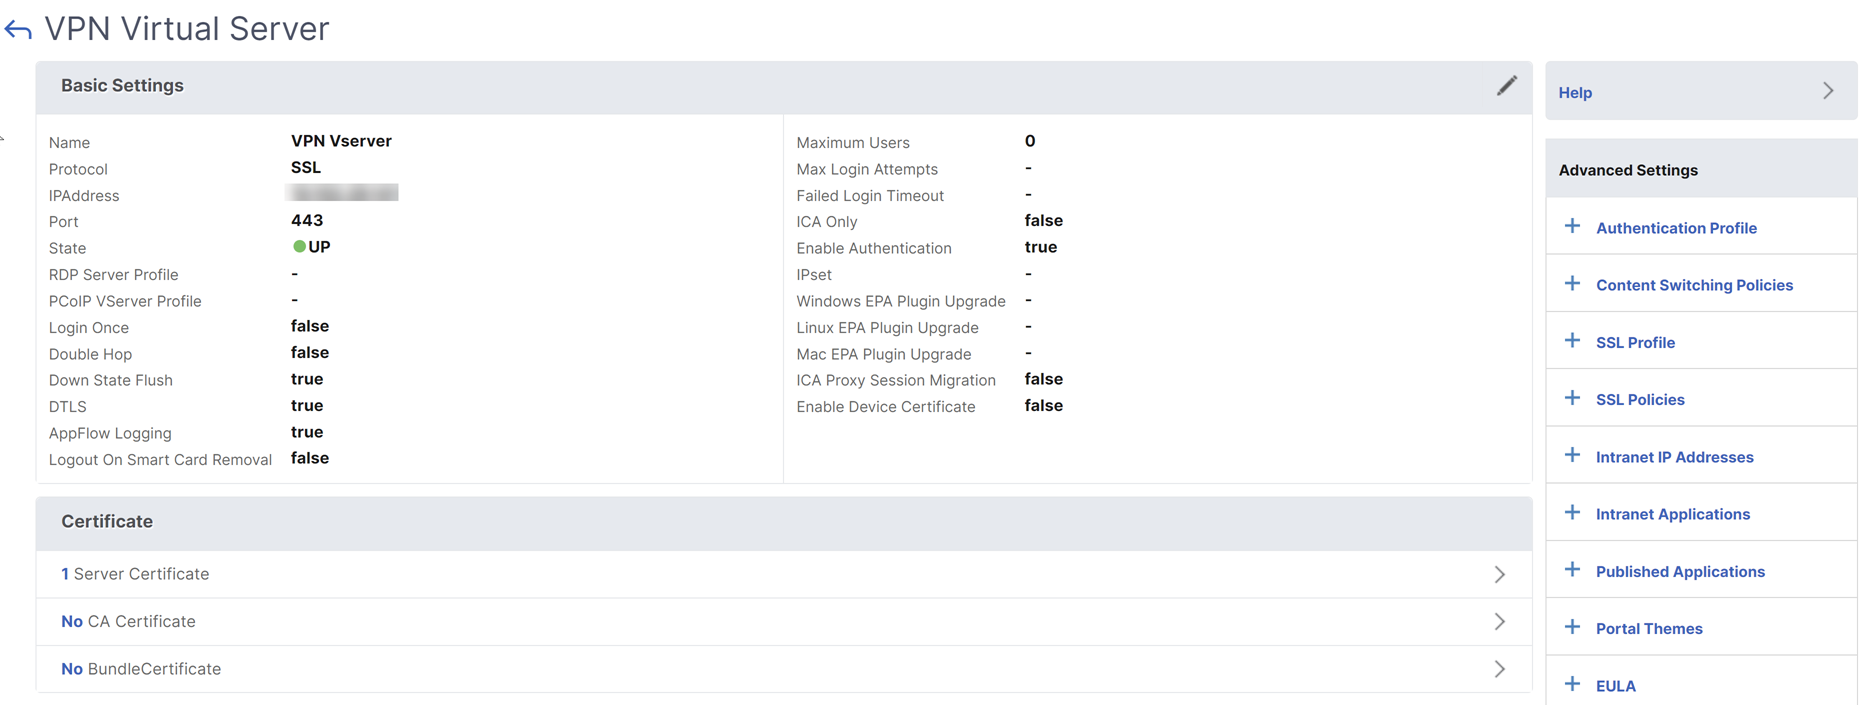The height and width of the screenshot is (705, 1863).
Task: Click the Enable Authentication true value
Action: [x=1041, y=247]
